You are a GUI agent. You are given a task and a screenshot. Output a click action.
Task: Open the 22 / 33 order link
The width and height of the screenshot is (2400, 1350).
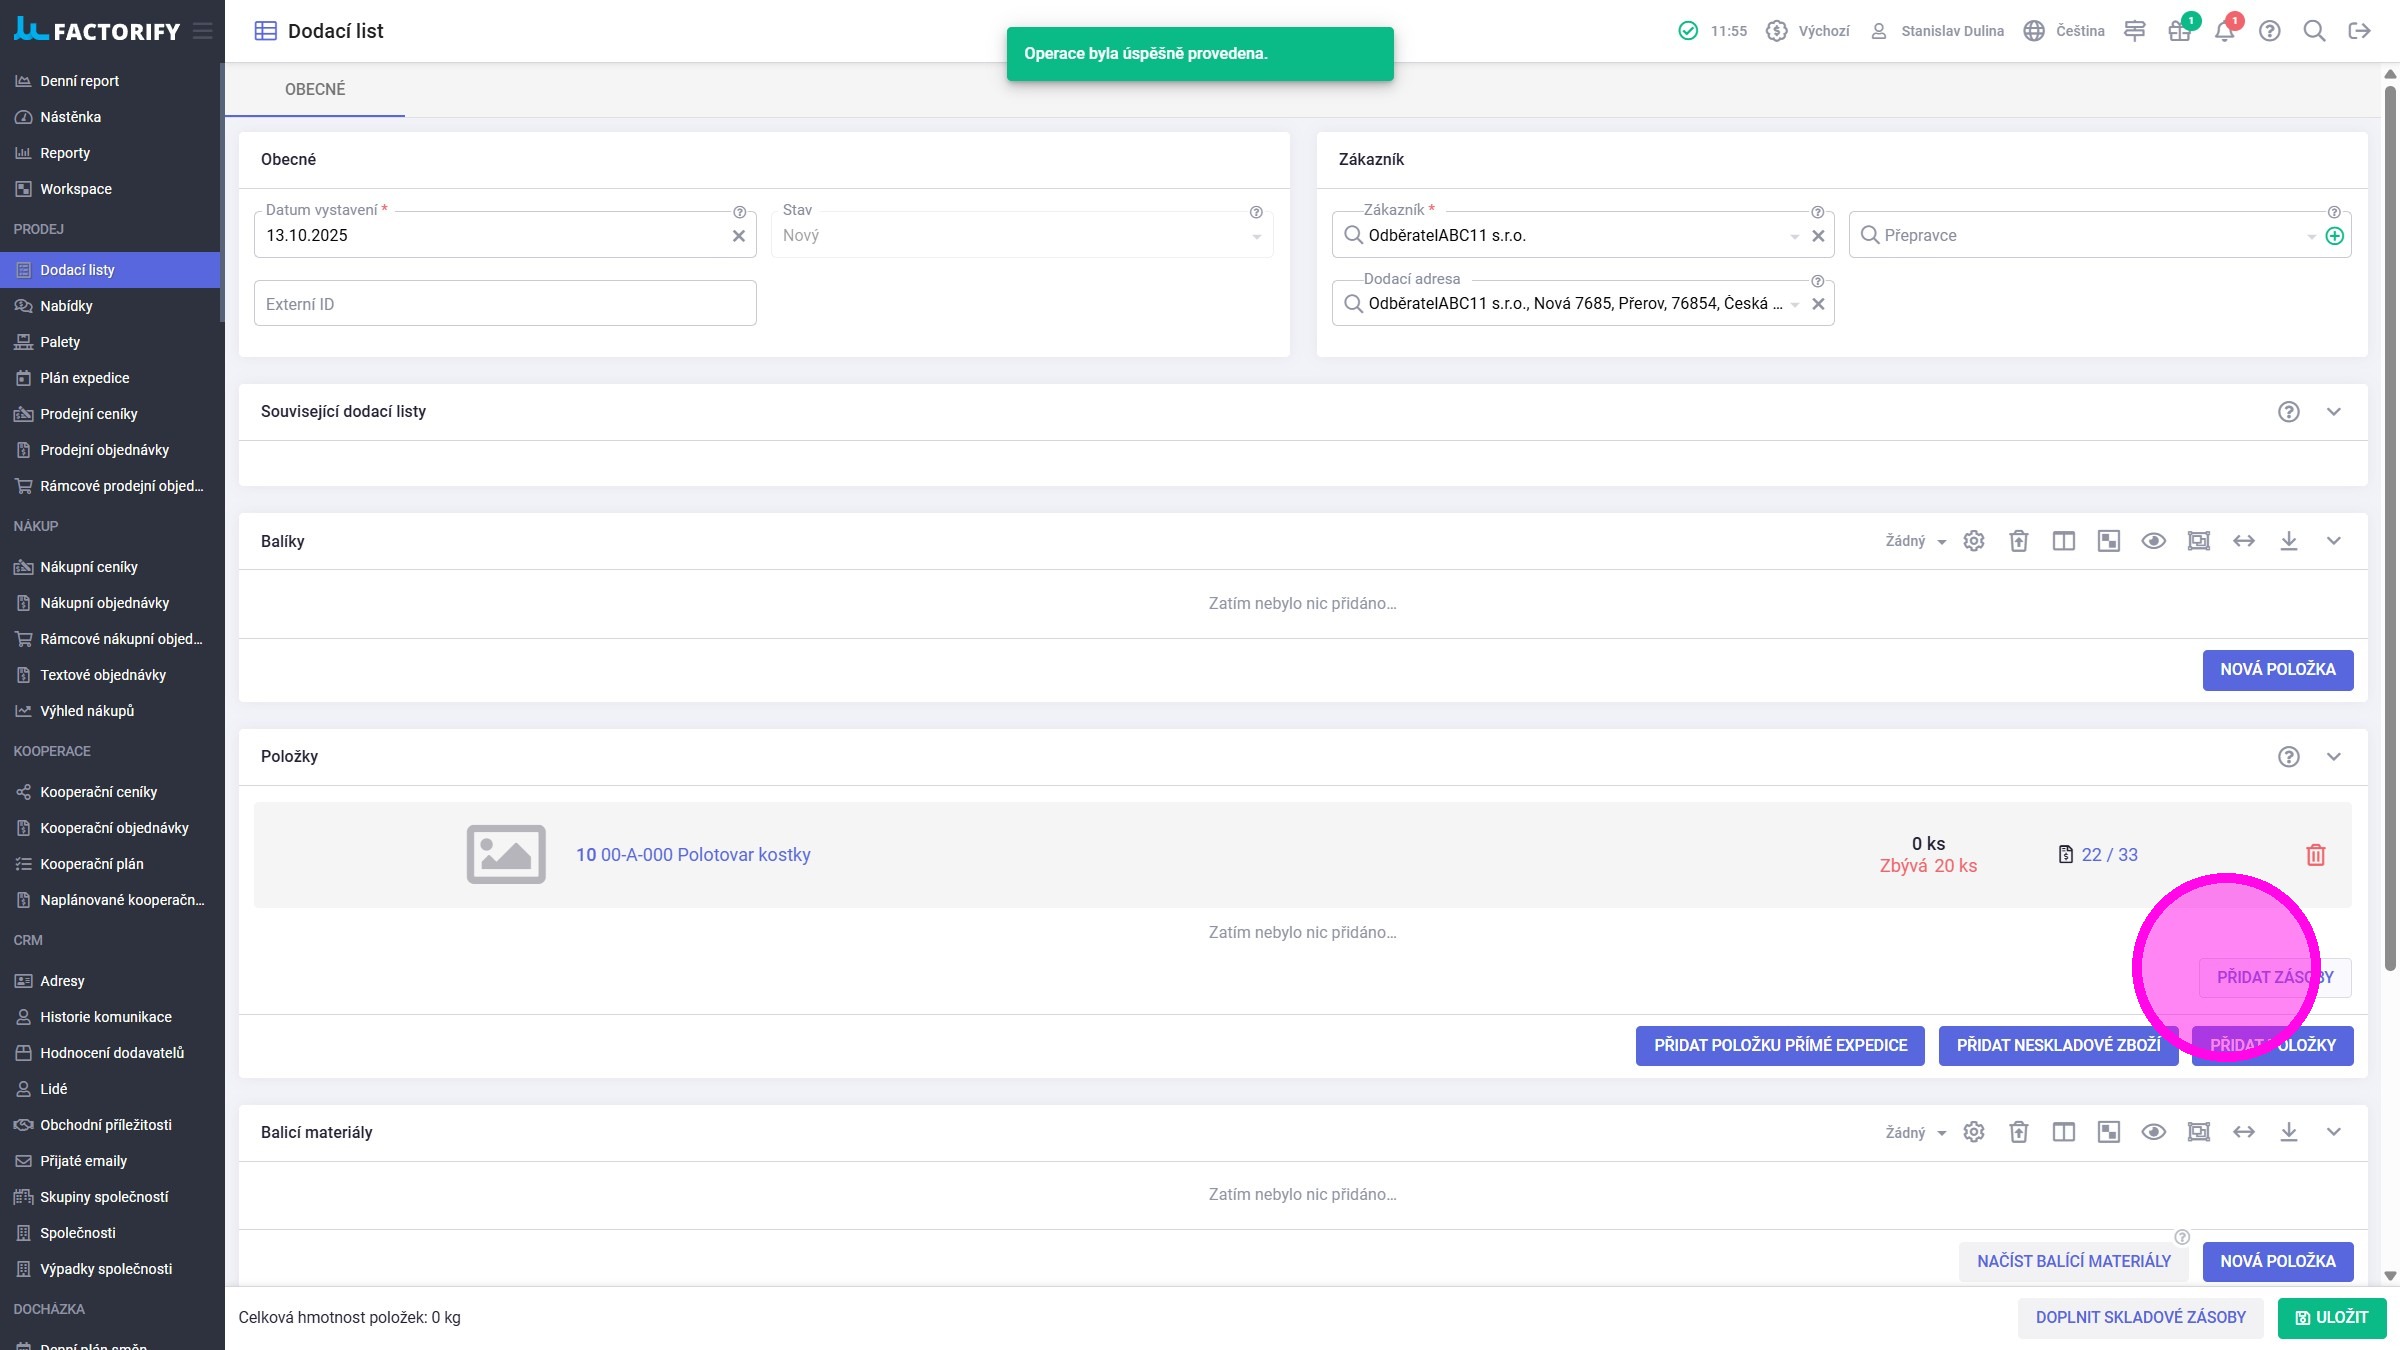point(2109,855)
